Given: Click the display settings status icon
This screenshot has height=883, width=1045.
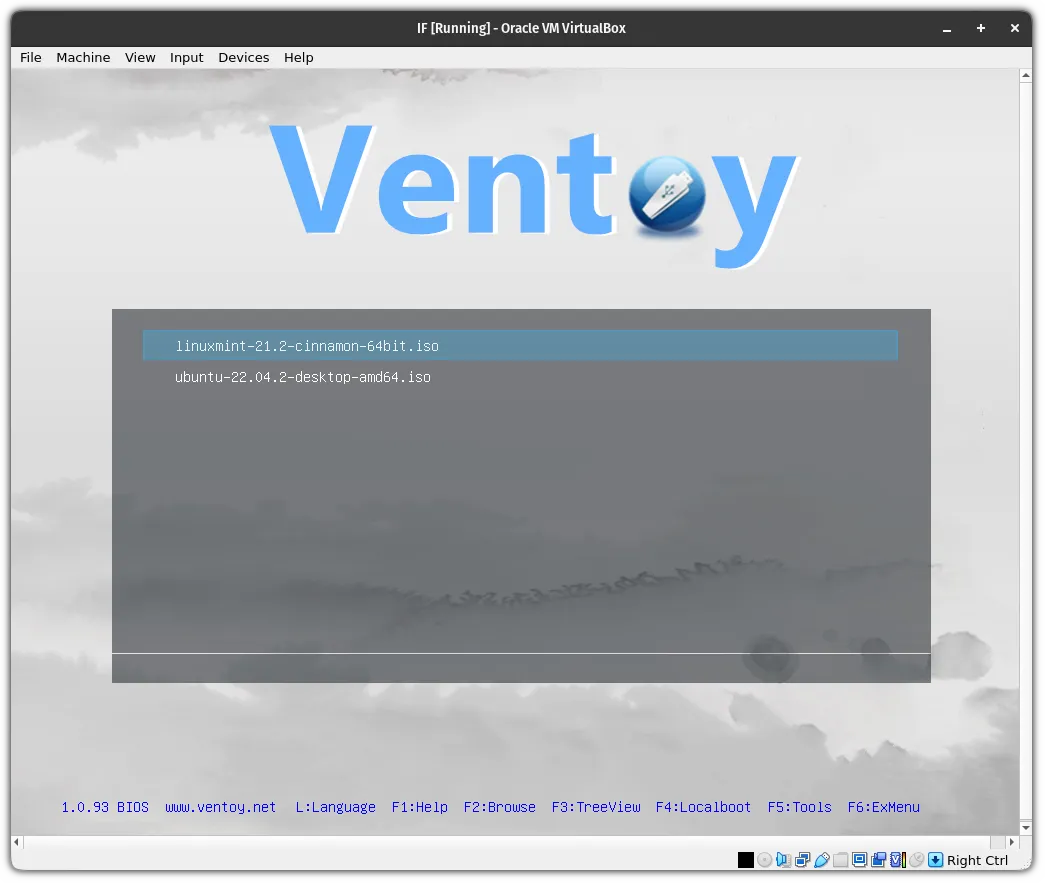Looking at the screenshot, I should coord(860,860).
